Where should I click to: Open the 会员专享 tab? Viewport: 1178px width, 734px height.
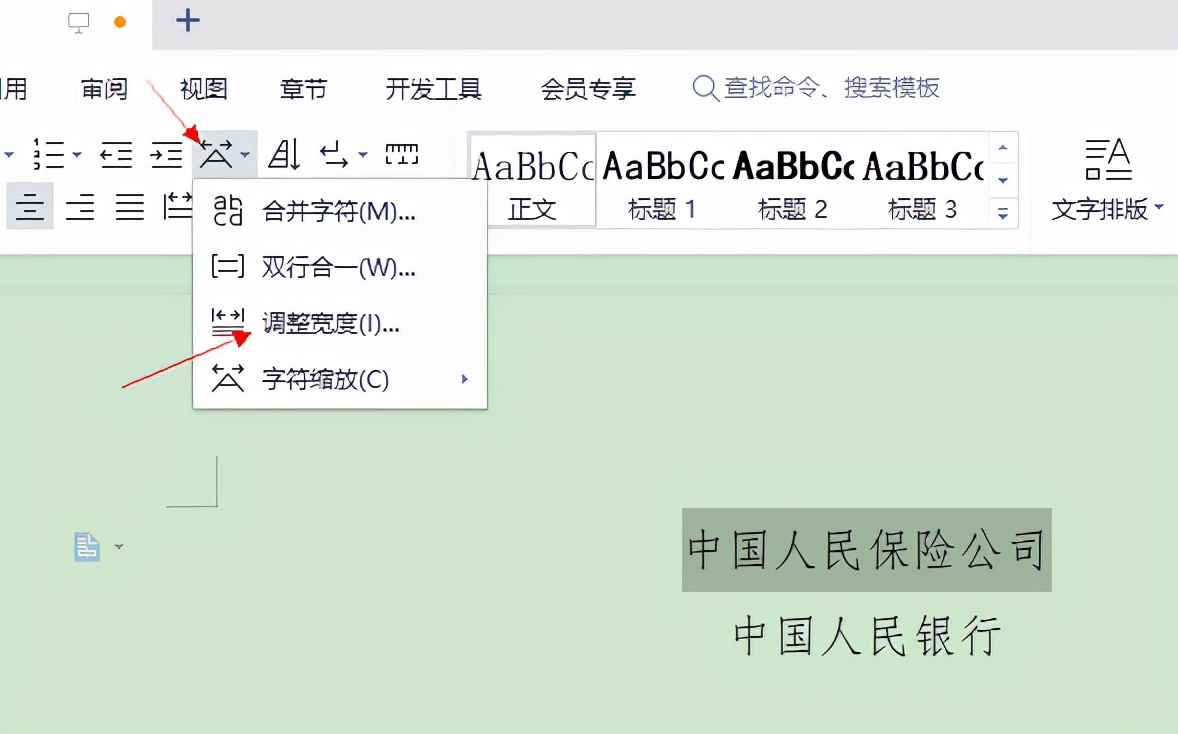(x=588, y=89)
